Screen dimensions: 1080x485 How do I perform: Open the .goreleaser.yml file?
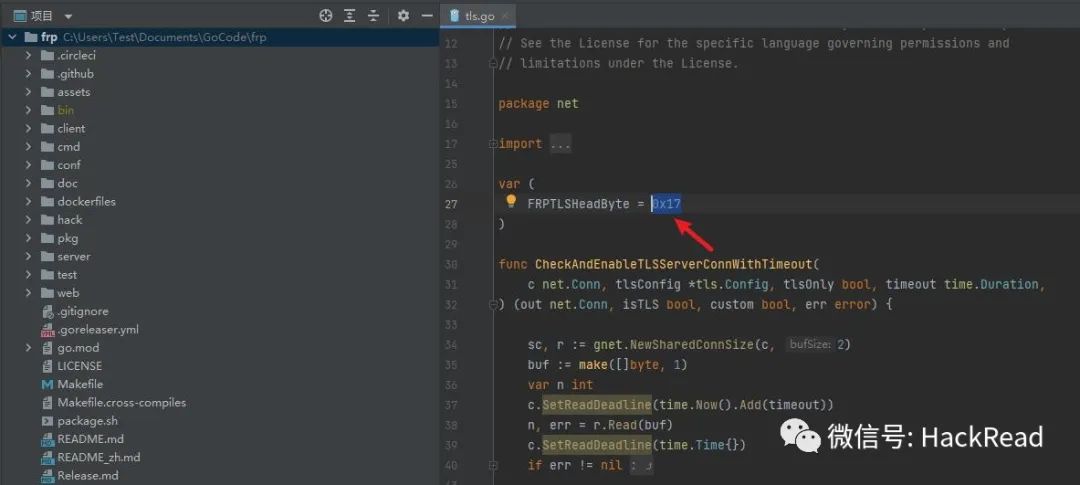tap(97, 329)
